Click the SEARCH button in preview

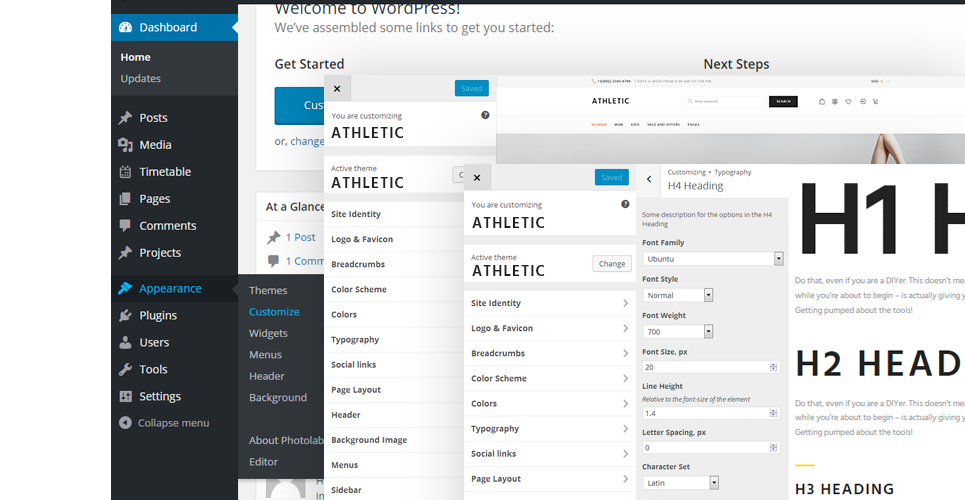tap(783, 102)
